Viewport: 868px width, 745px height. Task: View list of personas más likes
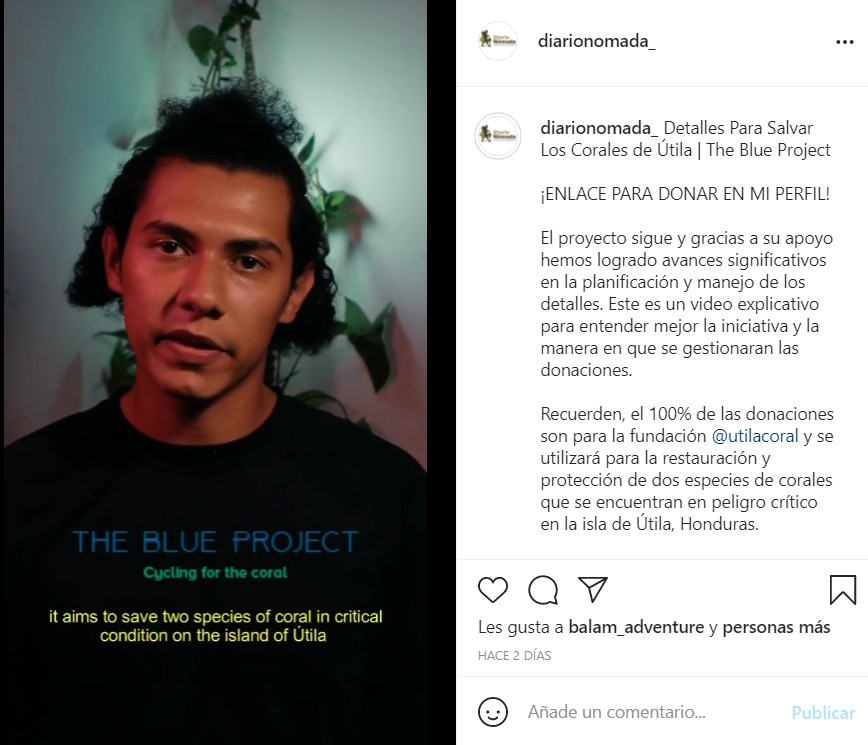tap(776, 627)
